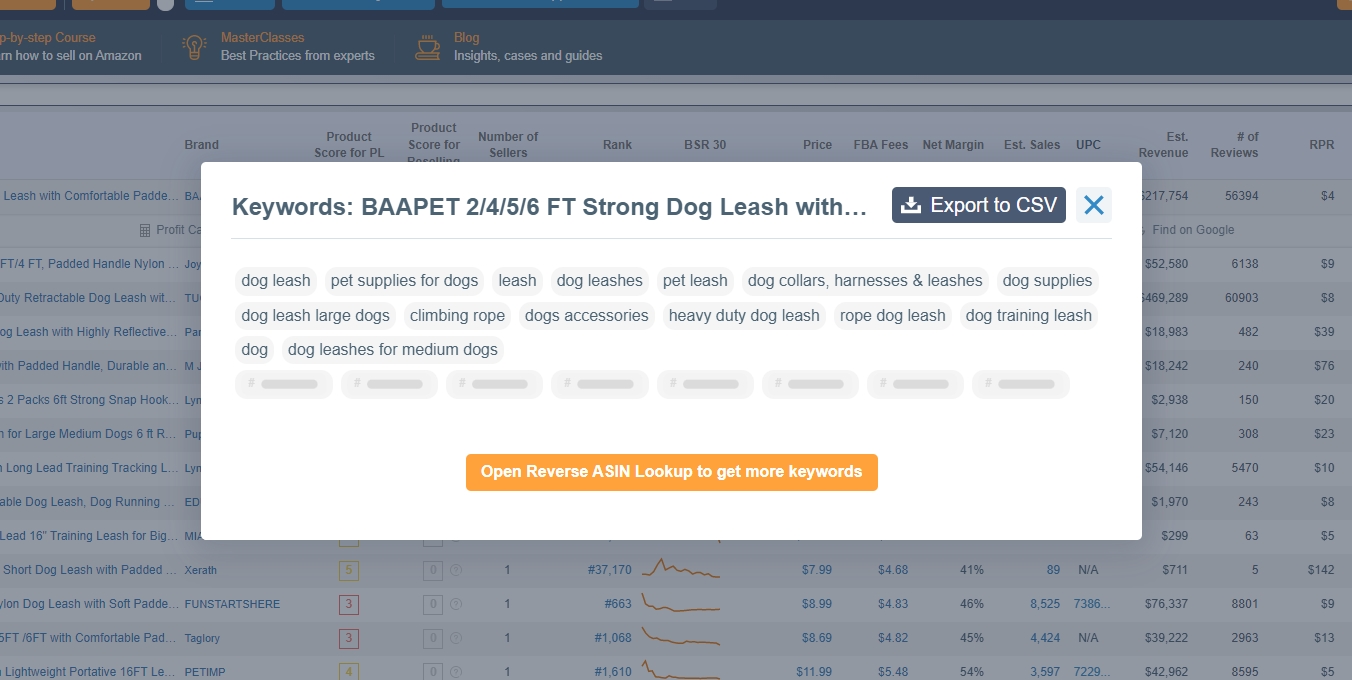Export the keywords list to CSV

coord(977,204)
